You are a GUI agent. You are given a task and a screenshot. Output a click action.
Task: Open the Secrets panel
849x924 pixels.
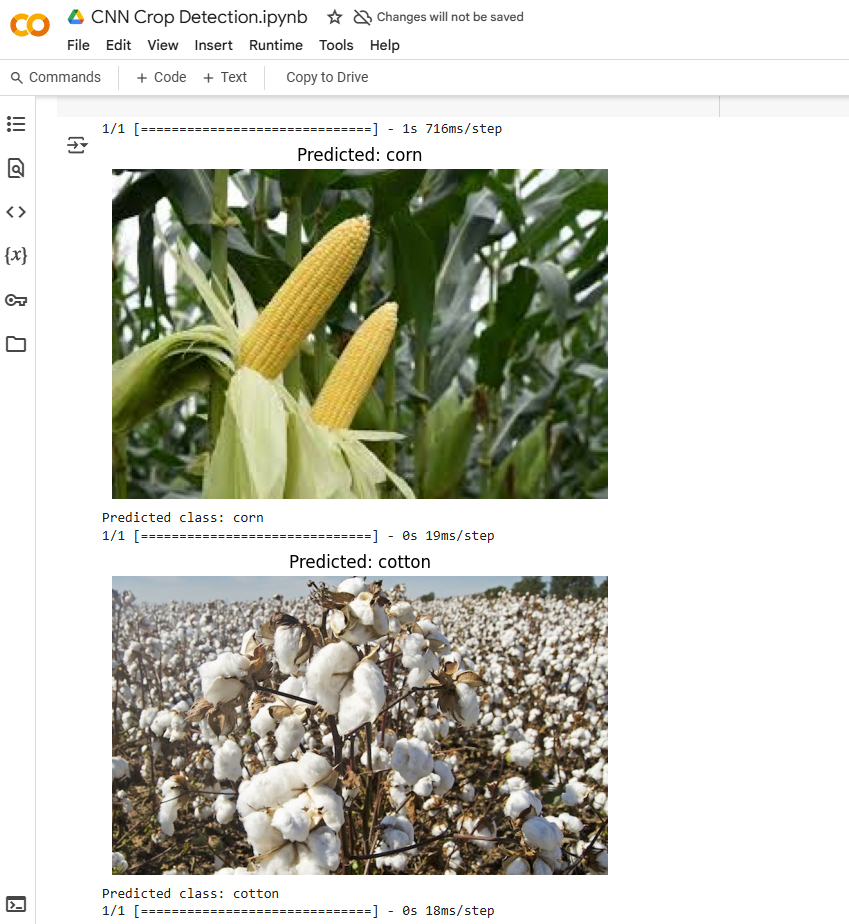16,300
